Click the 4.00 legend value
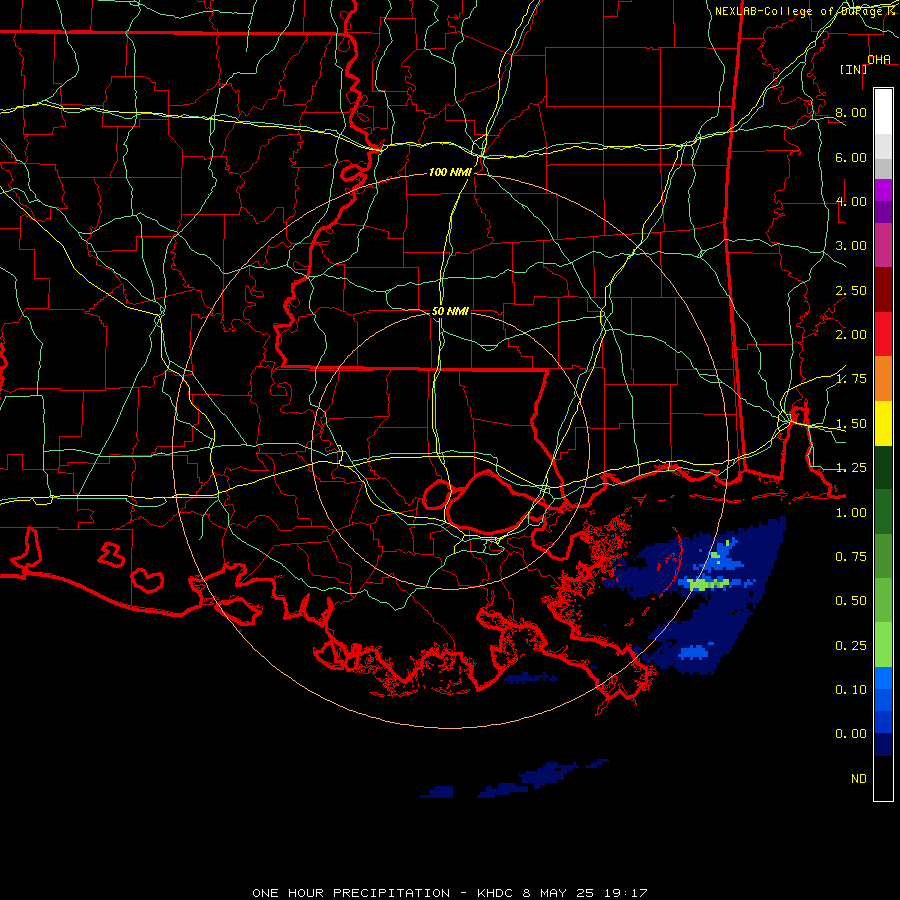Viewport: 900px width, 900px height. click(x=851, y=201)
